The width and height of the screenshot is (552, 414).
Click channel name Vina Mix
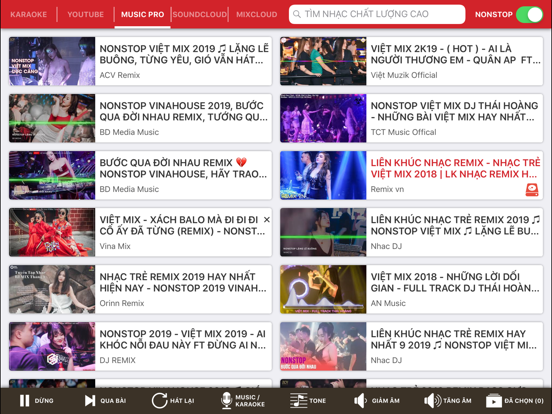tap(115, 246)
